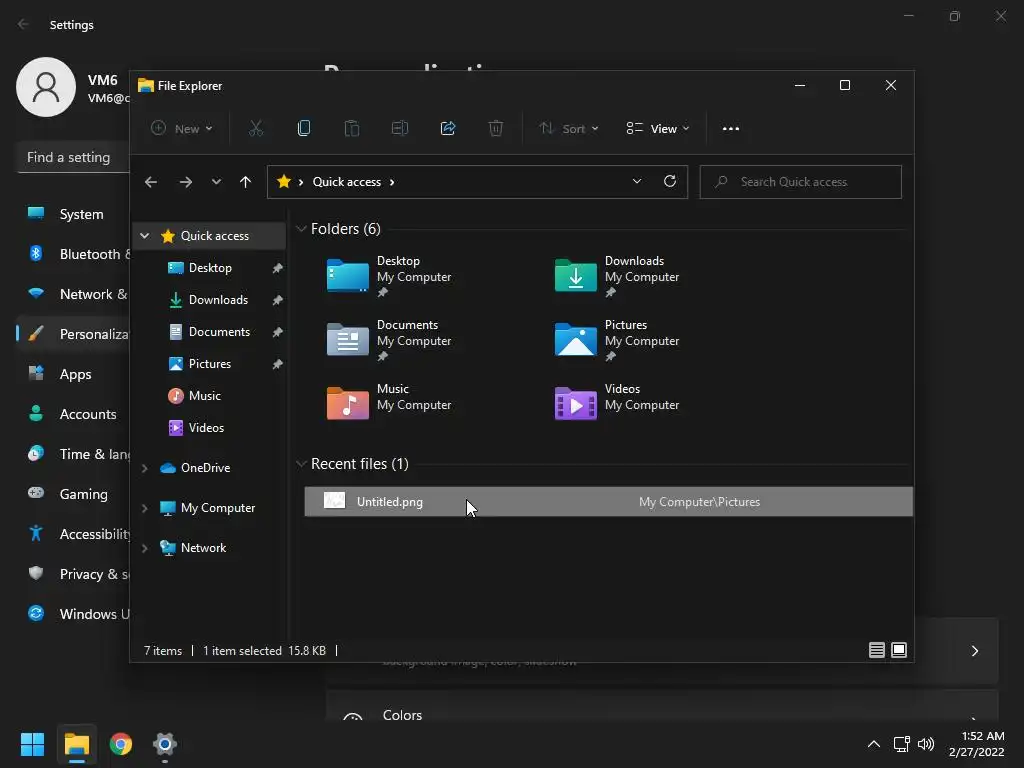This screenshot has width=1024, height=768.
Task: Open the Documents folder tile
Action: (389, 340)
